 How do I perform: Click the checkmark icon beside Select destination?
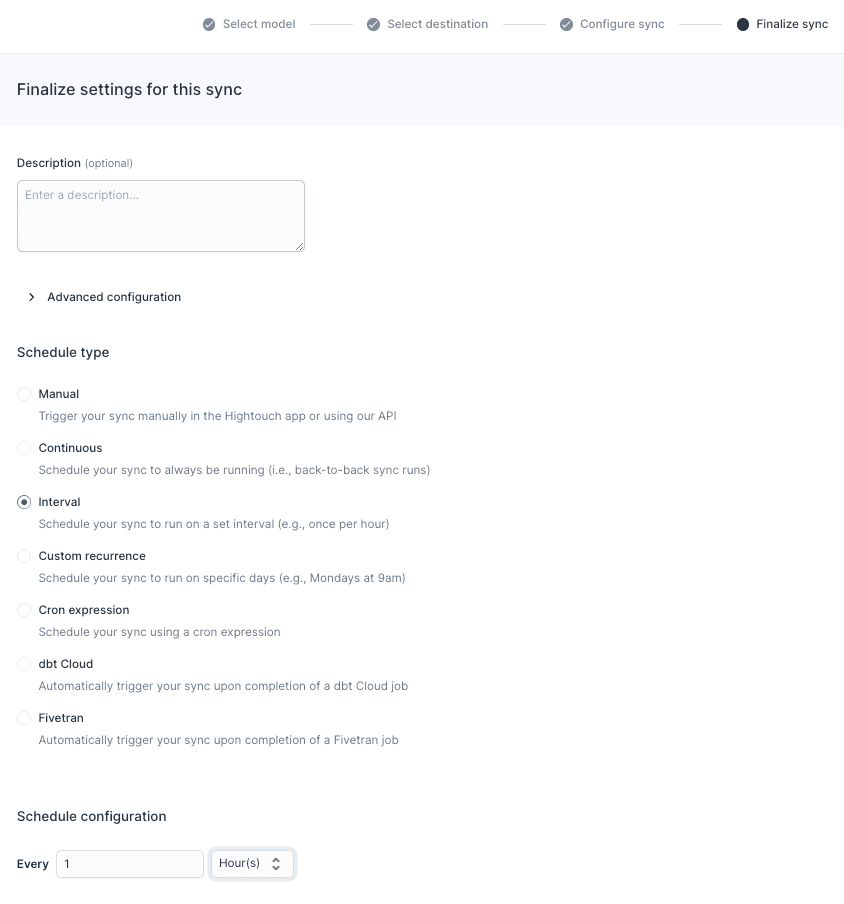pyautogui.click(x=373, y=24)
